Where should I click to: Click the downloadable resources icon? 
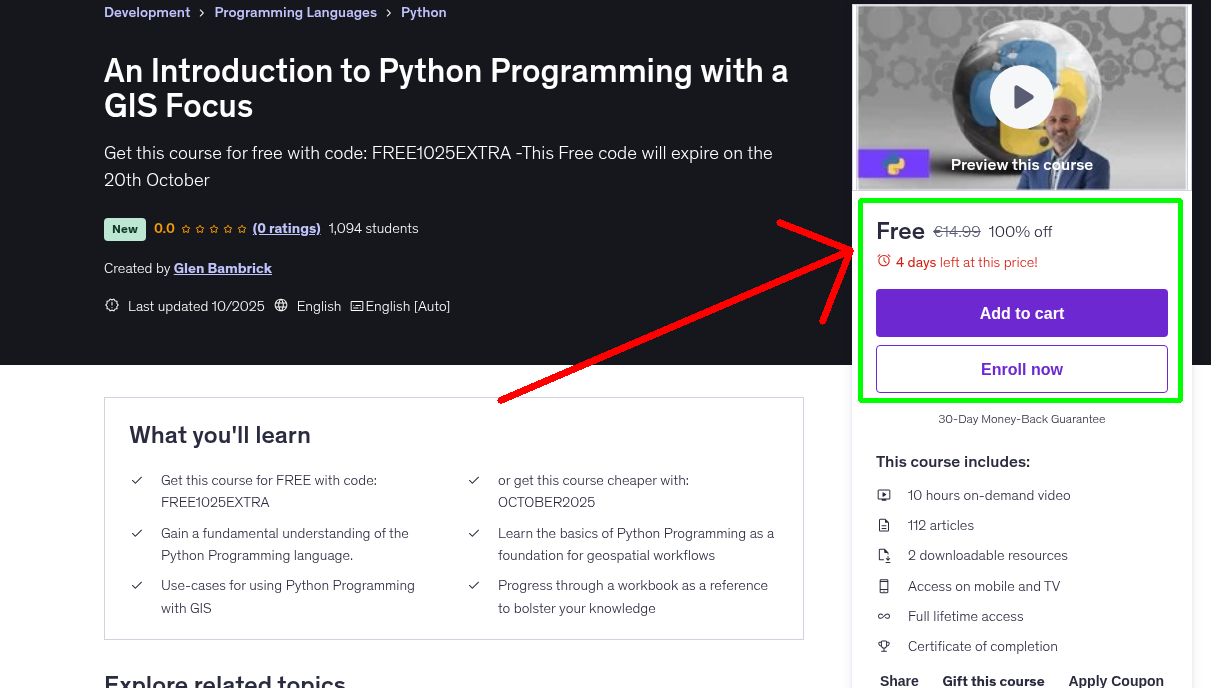coord(884,556)
